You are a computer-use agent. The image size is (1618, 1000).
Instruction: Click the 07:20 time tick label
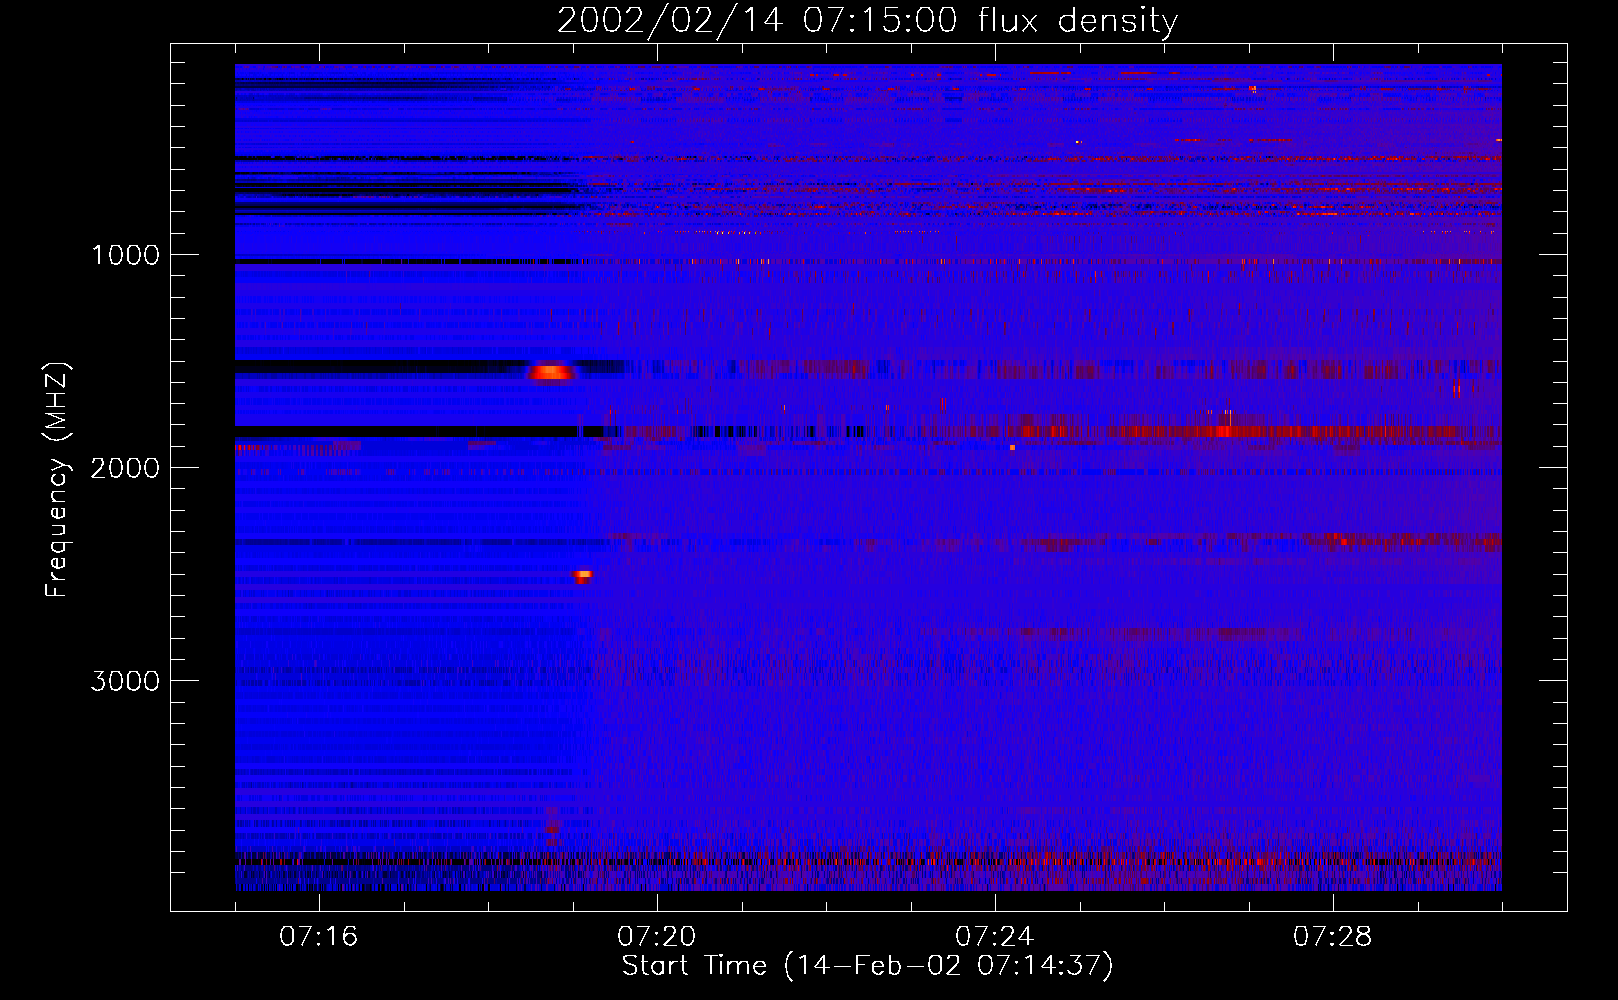point(656,937)
